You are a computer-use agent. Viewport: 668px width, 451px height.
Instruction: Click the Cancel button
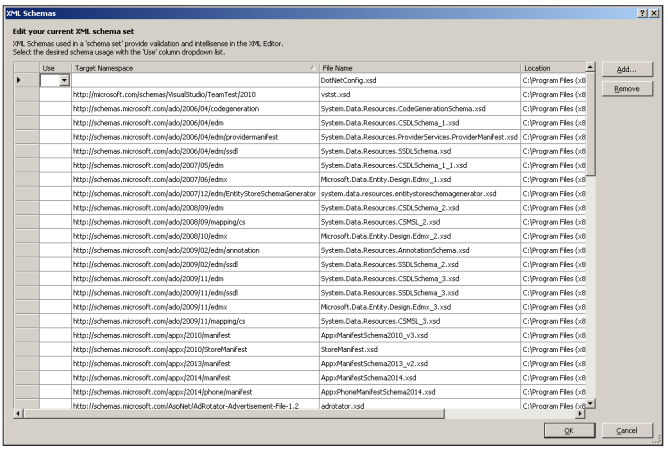pyautogui.click(x=627, y=430)
